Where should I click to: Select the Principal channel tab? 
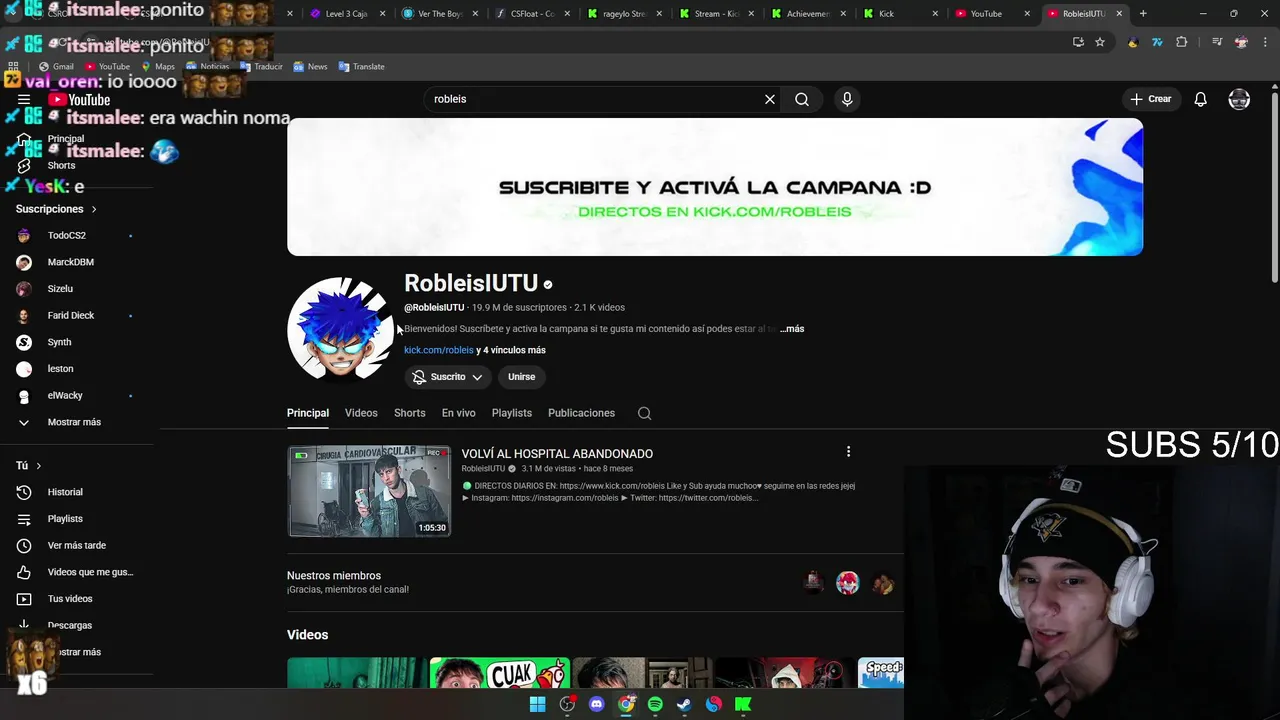(x=308, y=413)
